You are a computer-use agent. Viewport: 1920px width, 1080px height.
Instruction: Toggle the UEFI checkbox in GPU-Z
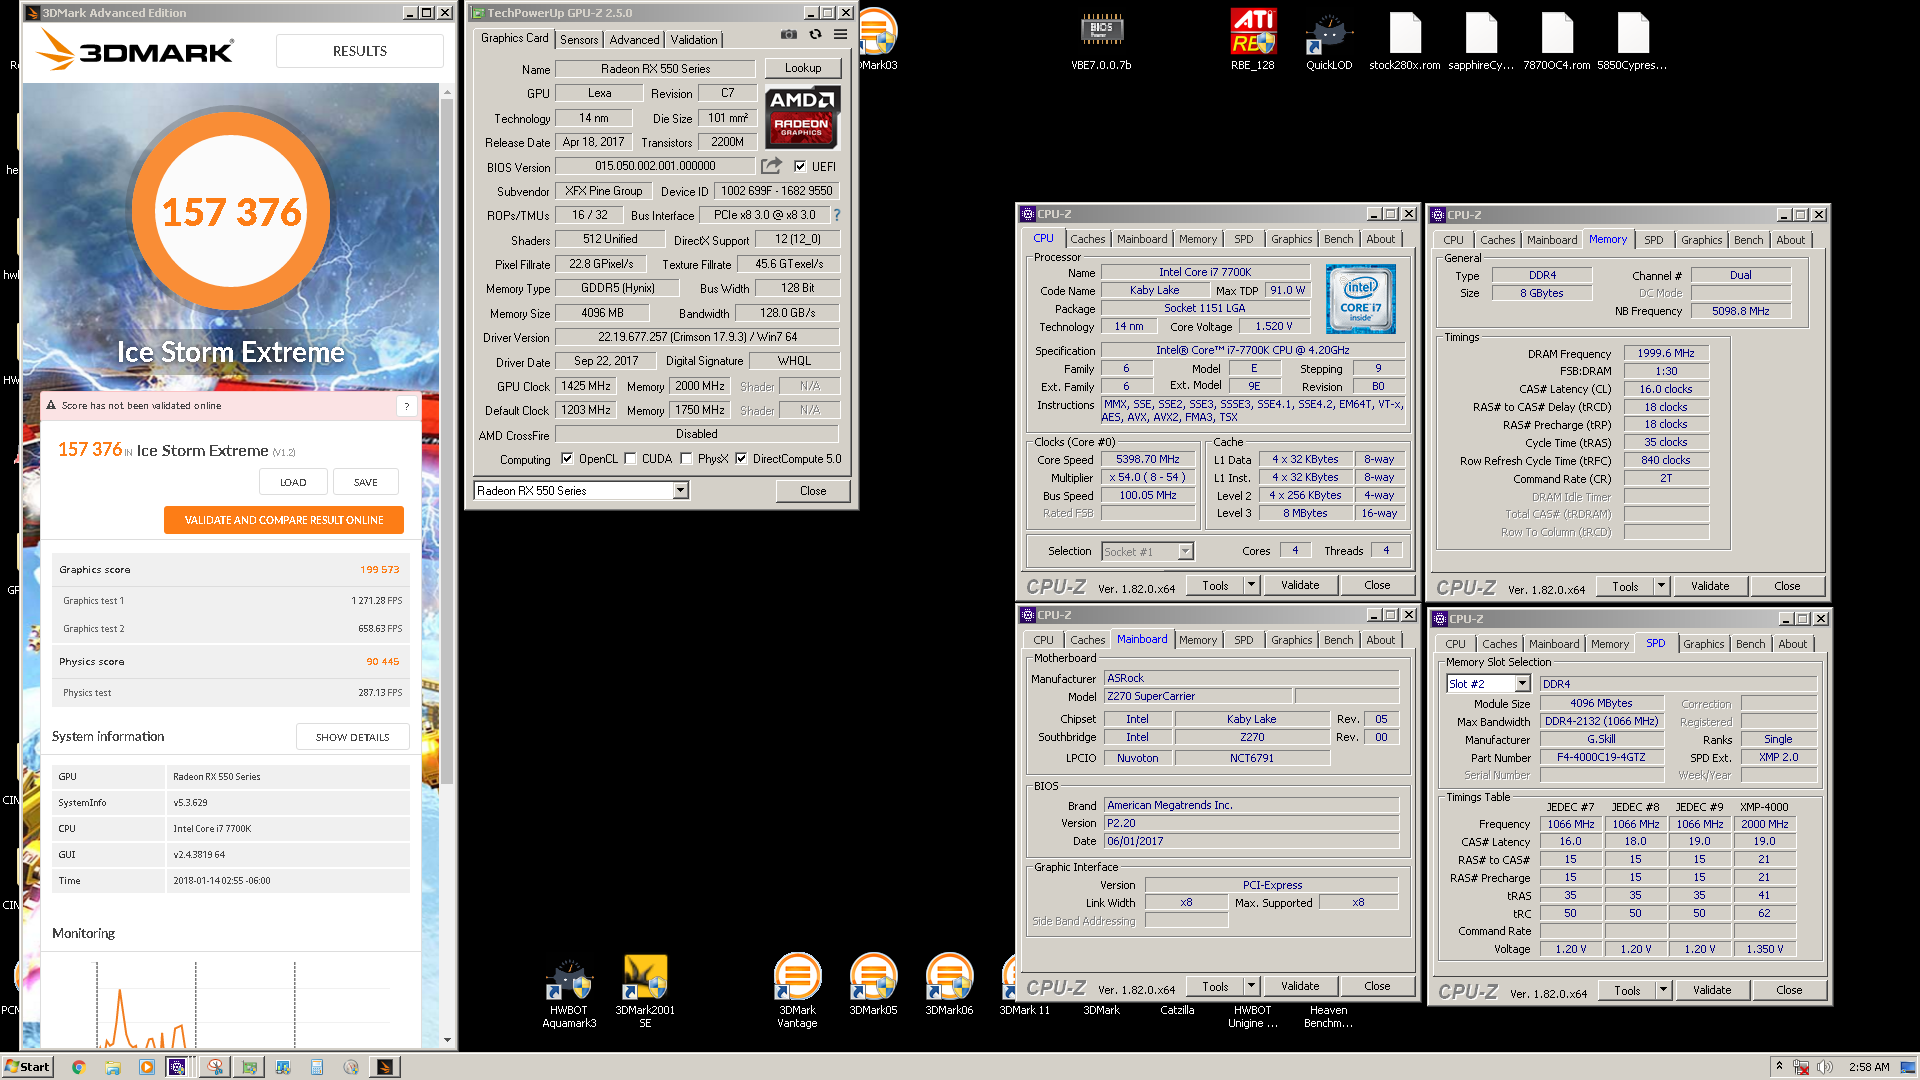click(800, 166)
